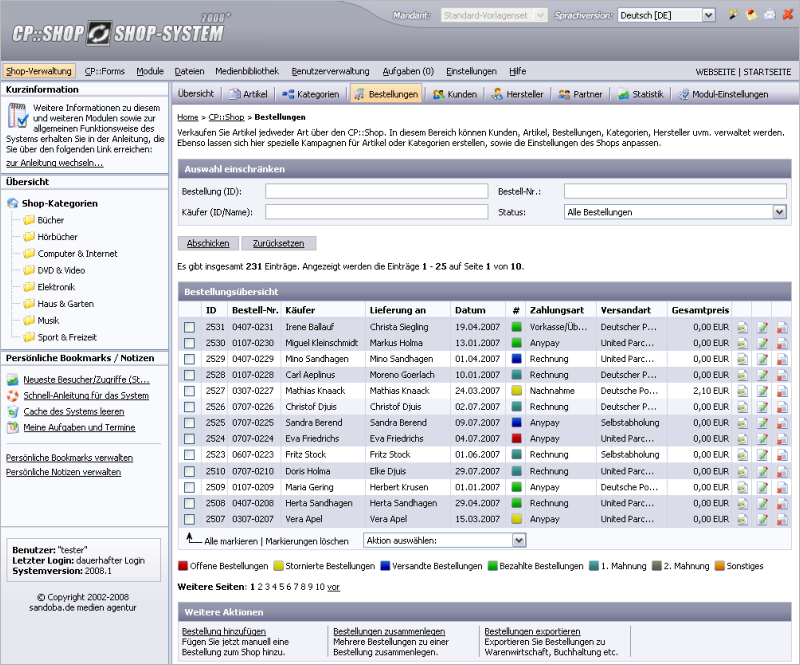The height and width of the screenshot is (665, 800).
Task: Expand the 'Aktion auswählen' dropdown
Action: [444, 540]
